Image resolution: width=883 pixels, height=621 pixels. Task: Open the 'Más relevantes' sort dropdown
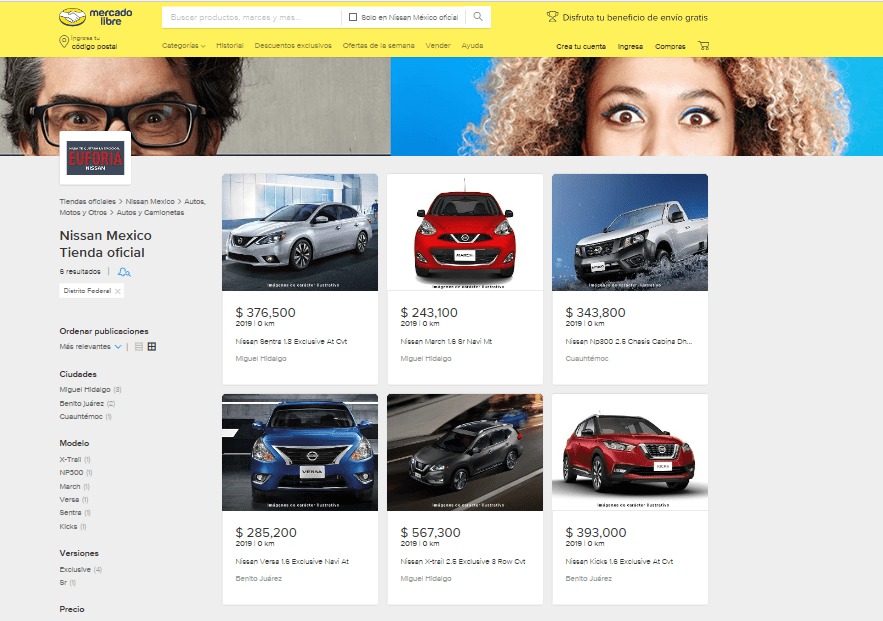(x=90, y=347)
